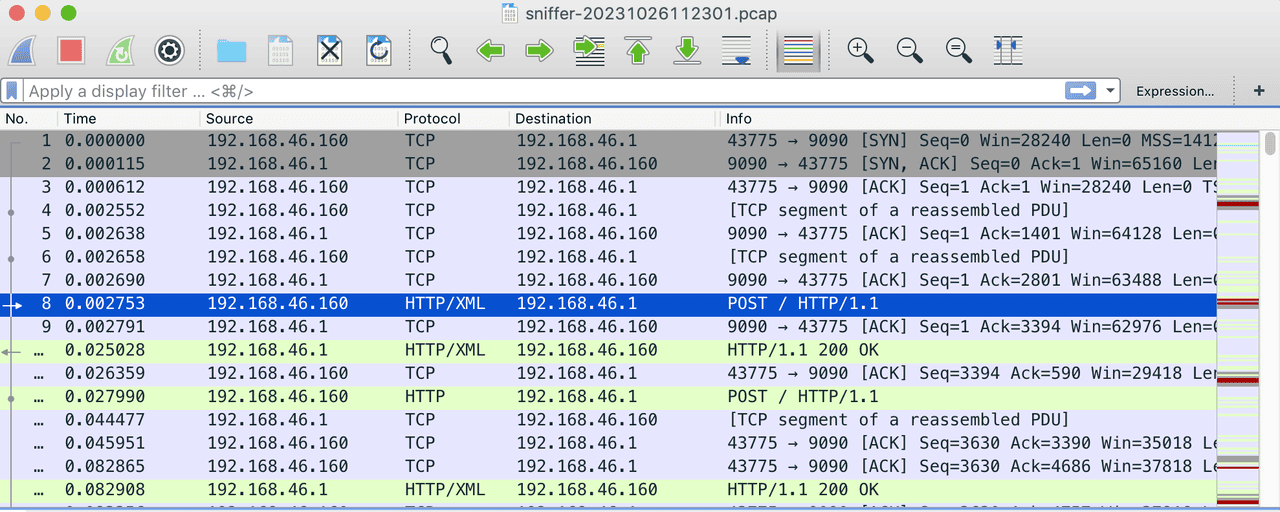Expand the recent display filters dropdown
This screenshot has height=512, width=1280.
point(1111,91)
